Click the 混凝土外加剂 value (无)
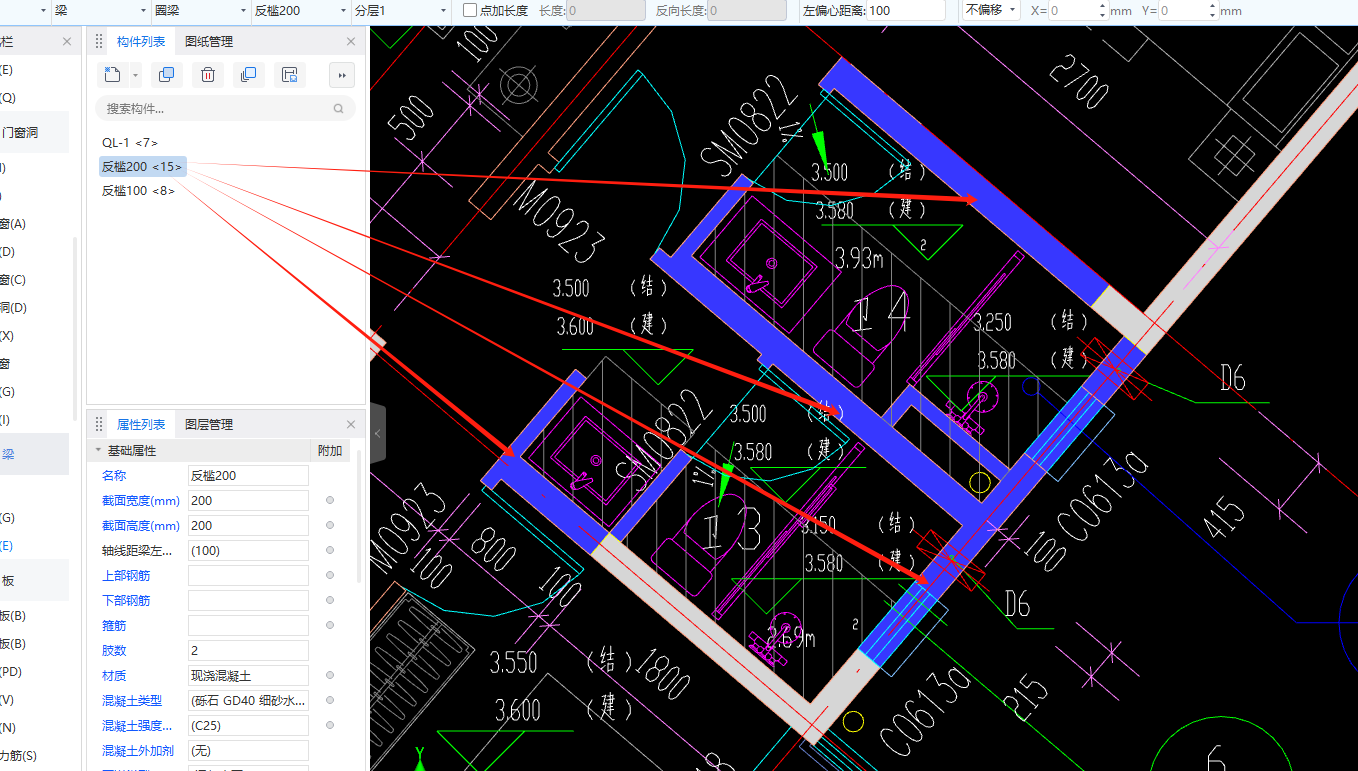 pyautogui.click(x=248, y=751)
